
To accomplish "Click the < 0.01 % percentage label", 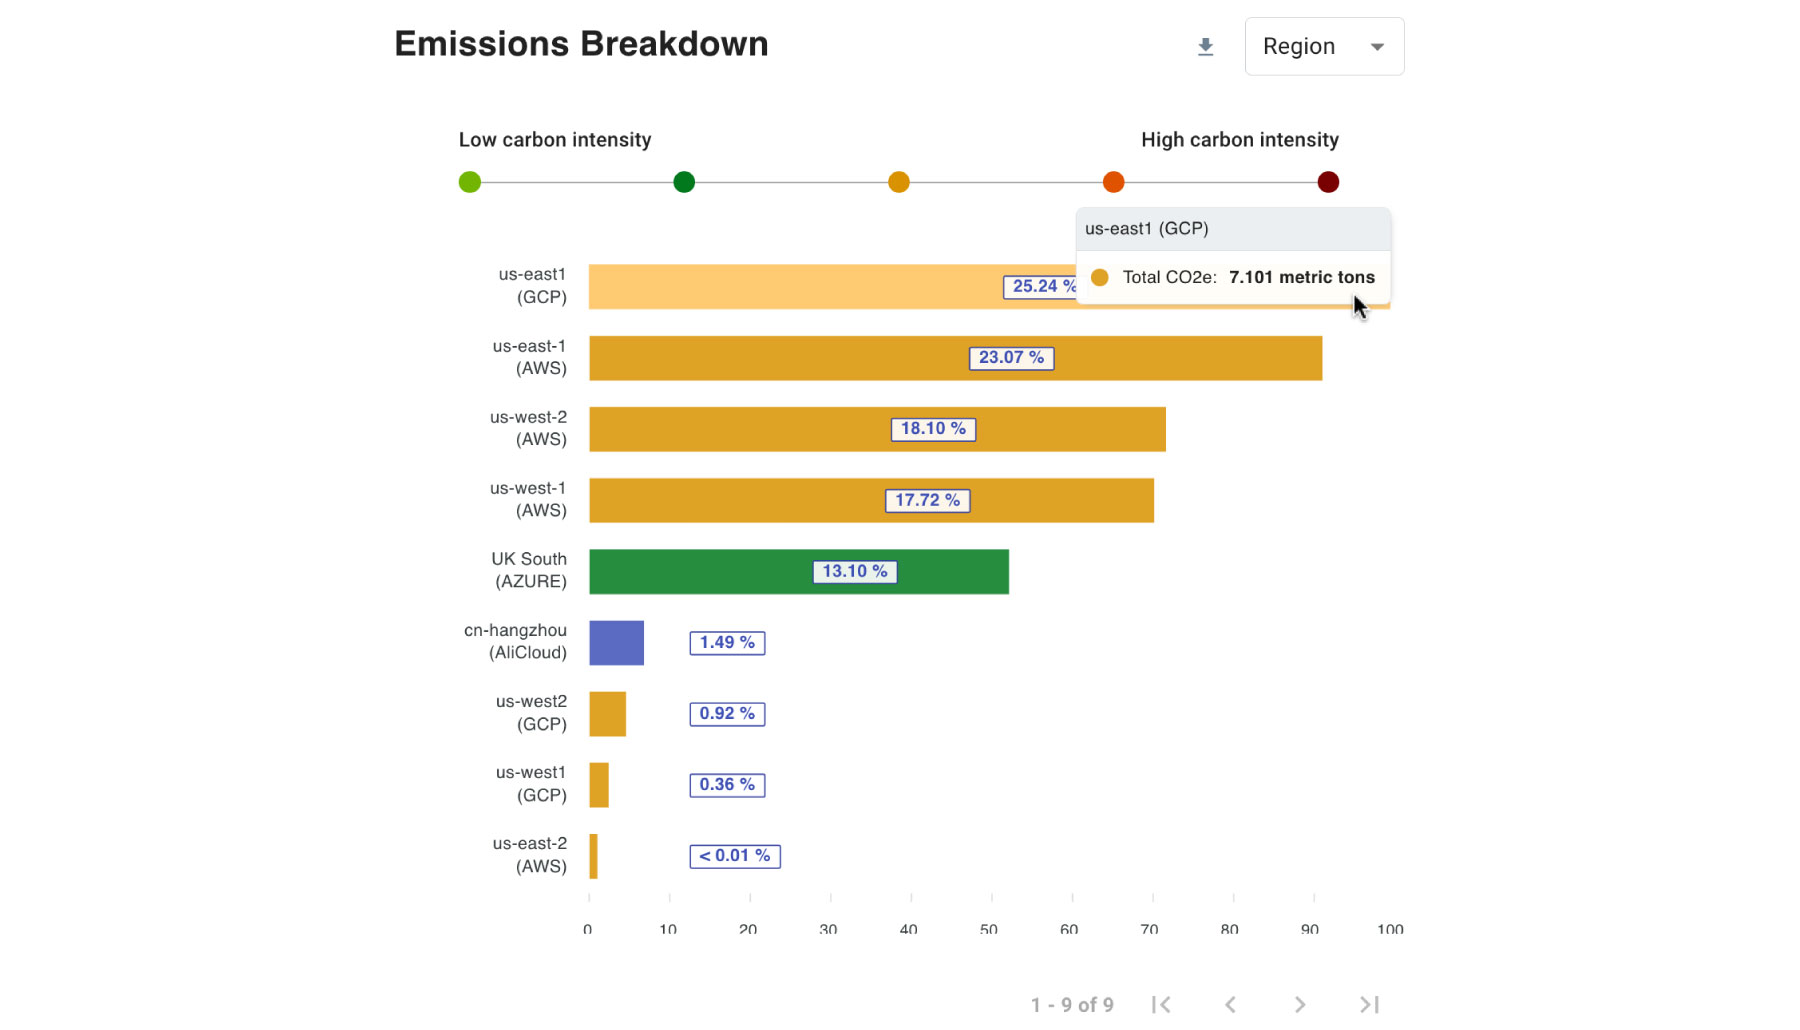I will [735, 857].
